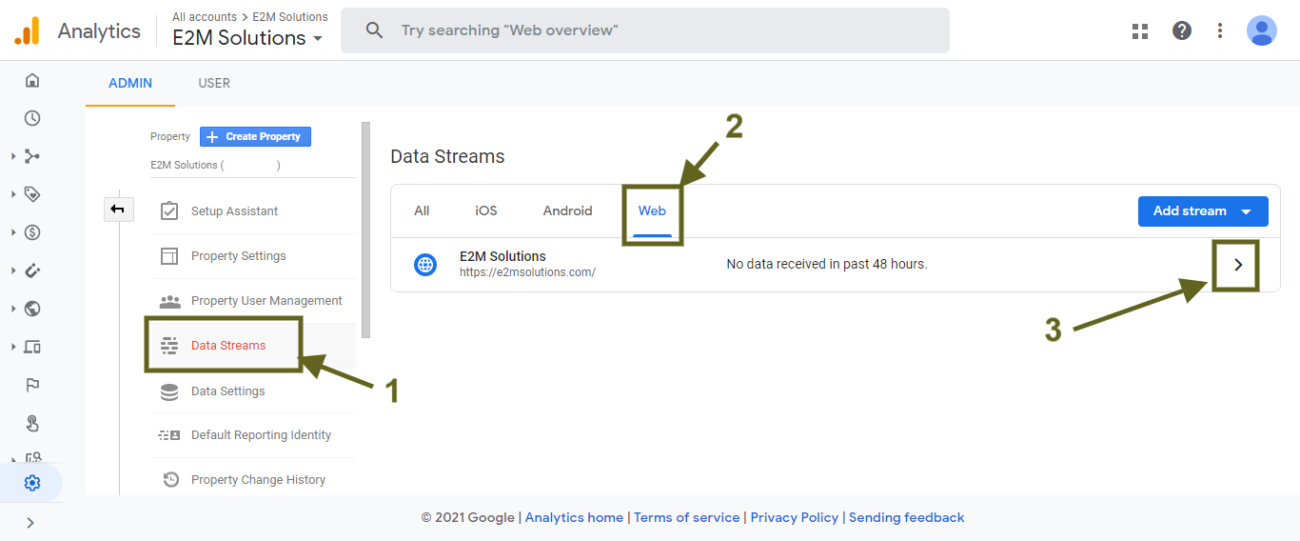Open the three-dot more options menu
Screen dimensions: 1300x541
point(1220,31)
